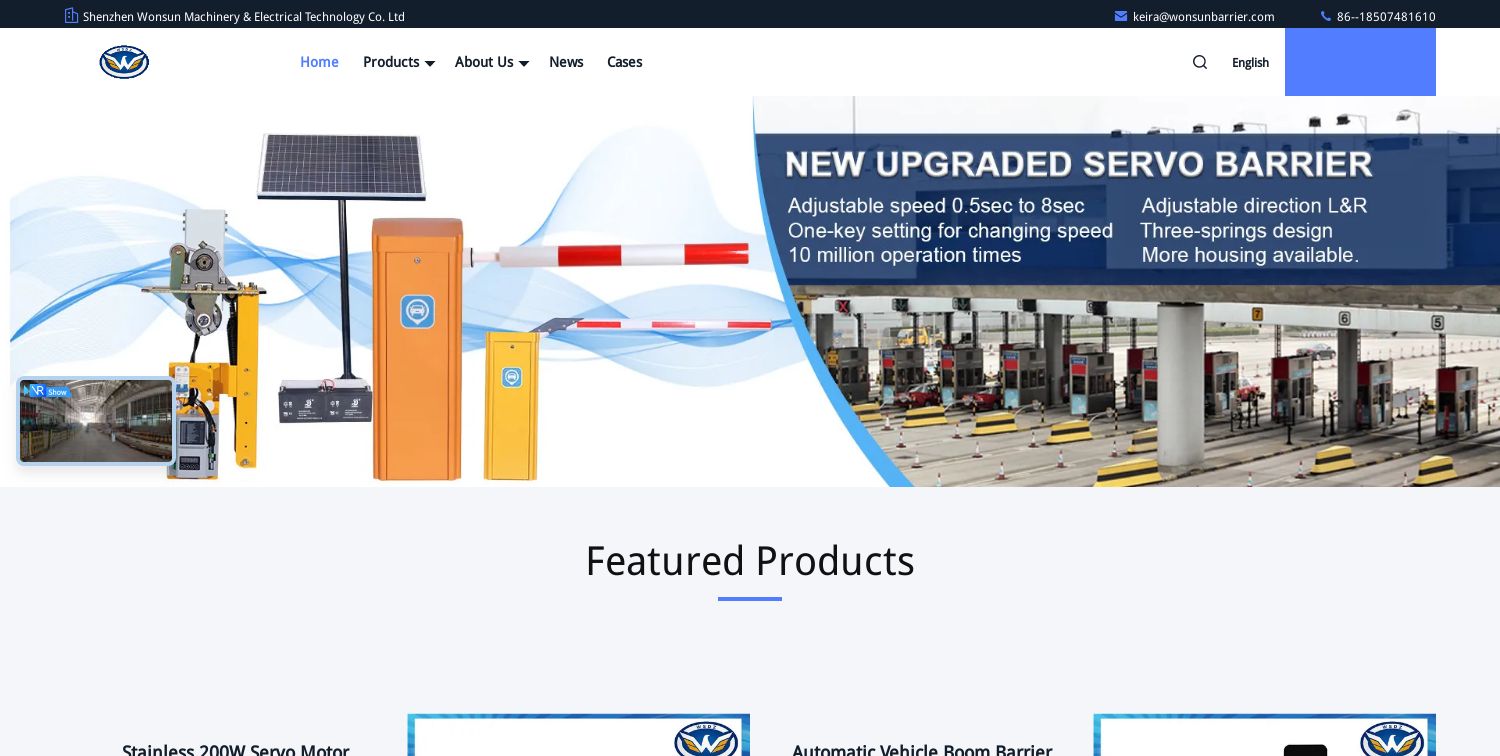Select News in the navigation bar
This screenshot has height=756, width=1500.
(x=566, y=62)
